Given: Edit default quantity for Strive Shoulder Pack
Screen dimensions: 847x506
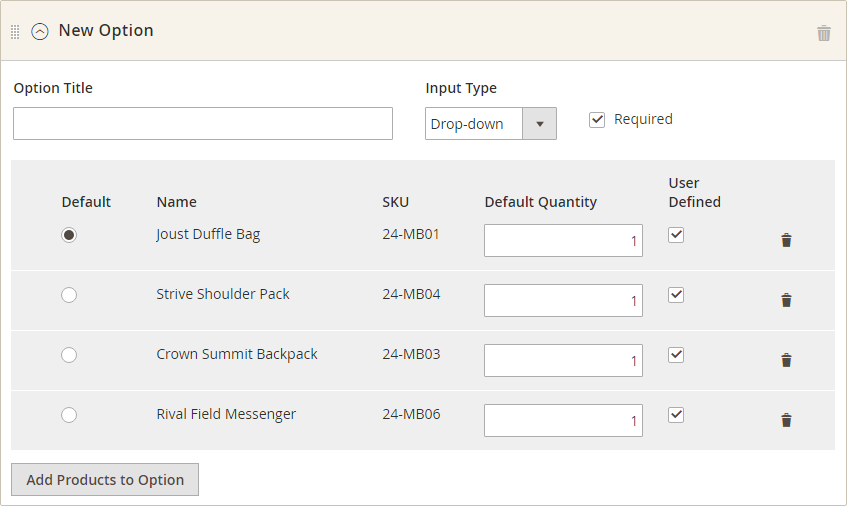Looking at the screenshot, I should point(563,300).
